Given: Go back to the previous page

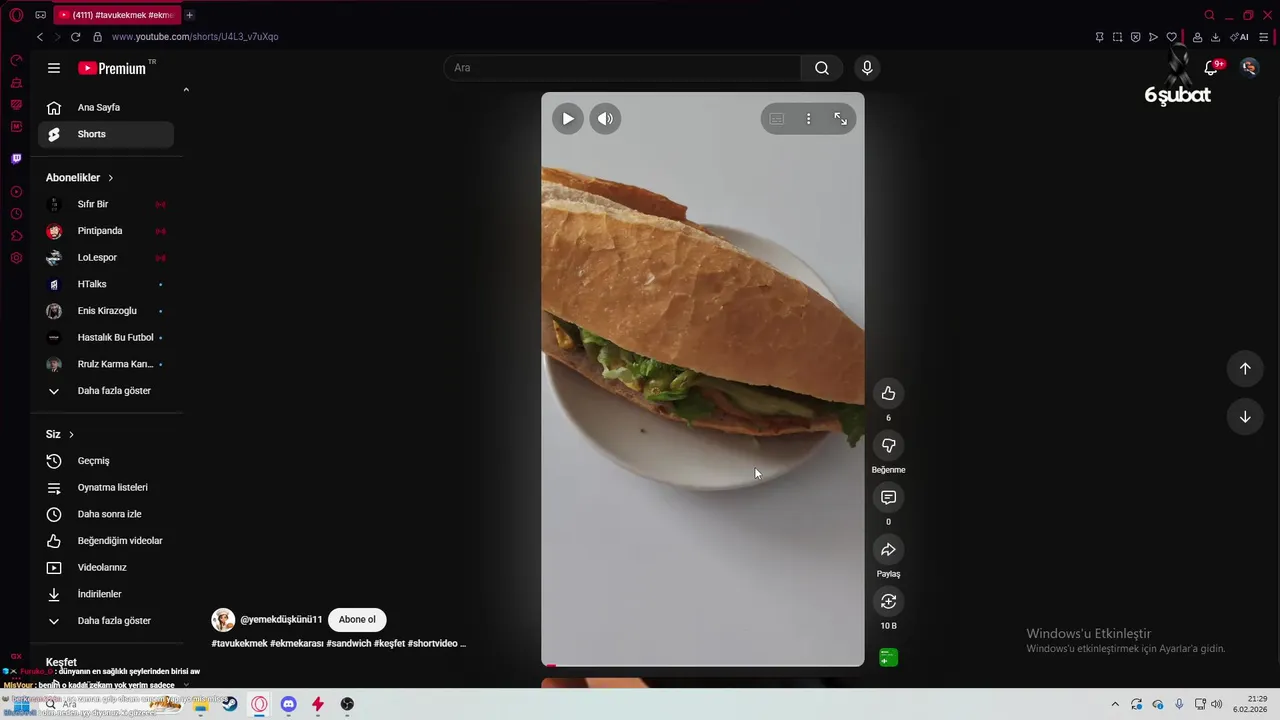Looking at the screenshot, I should (40, 37).
